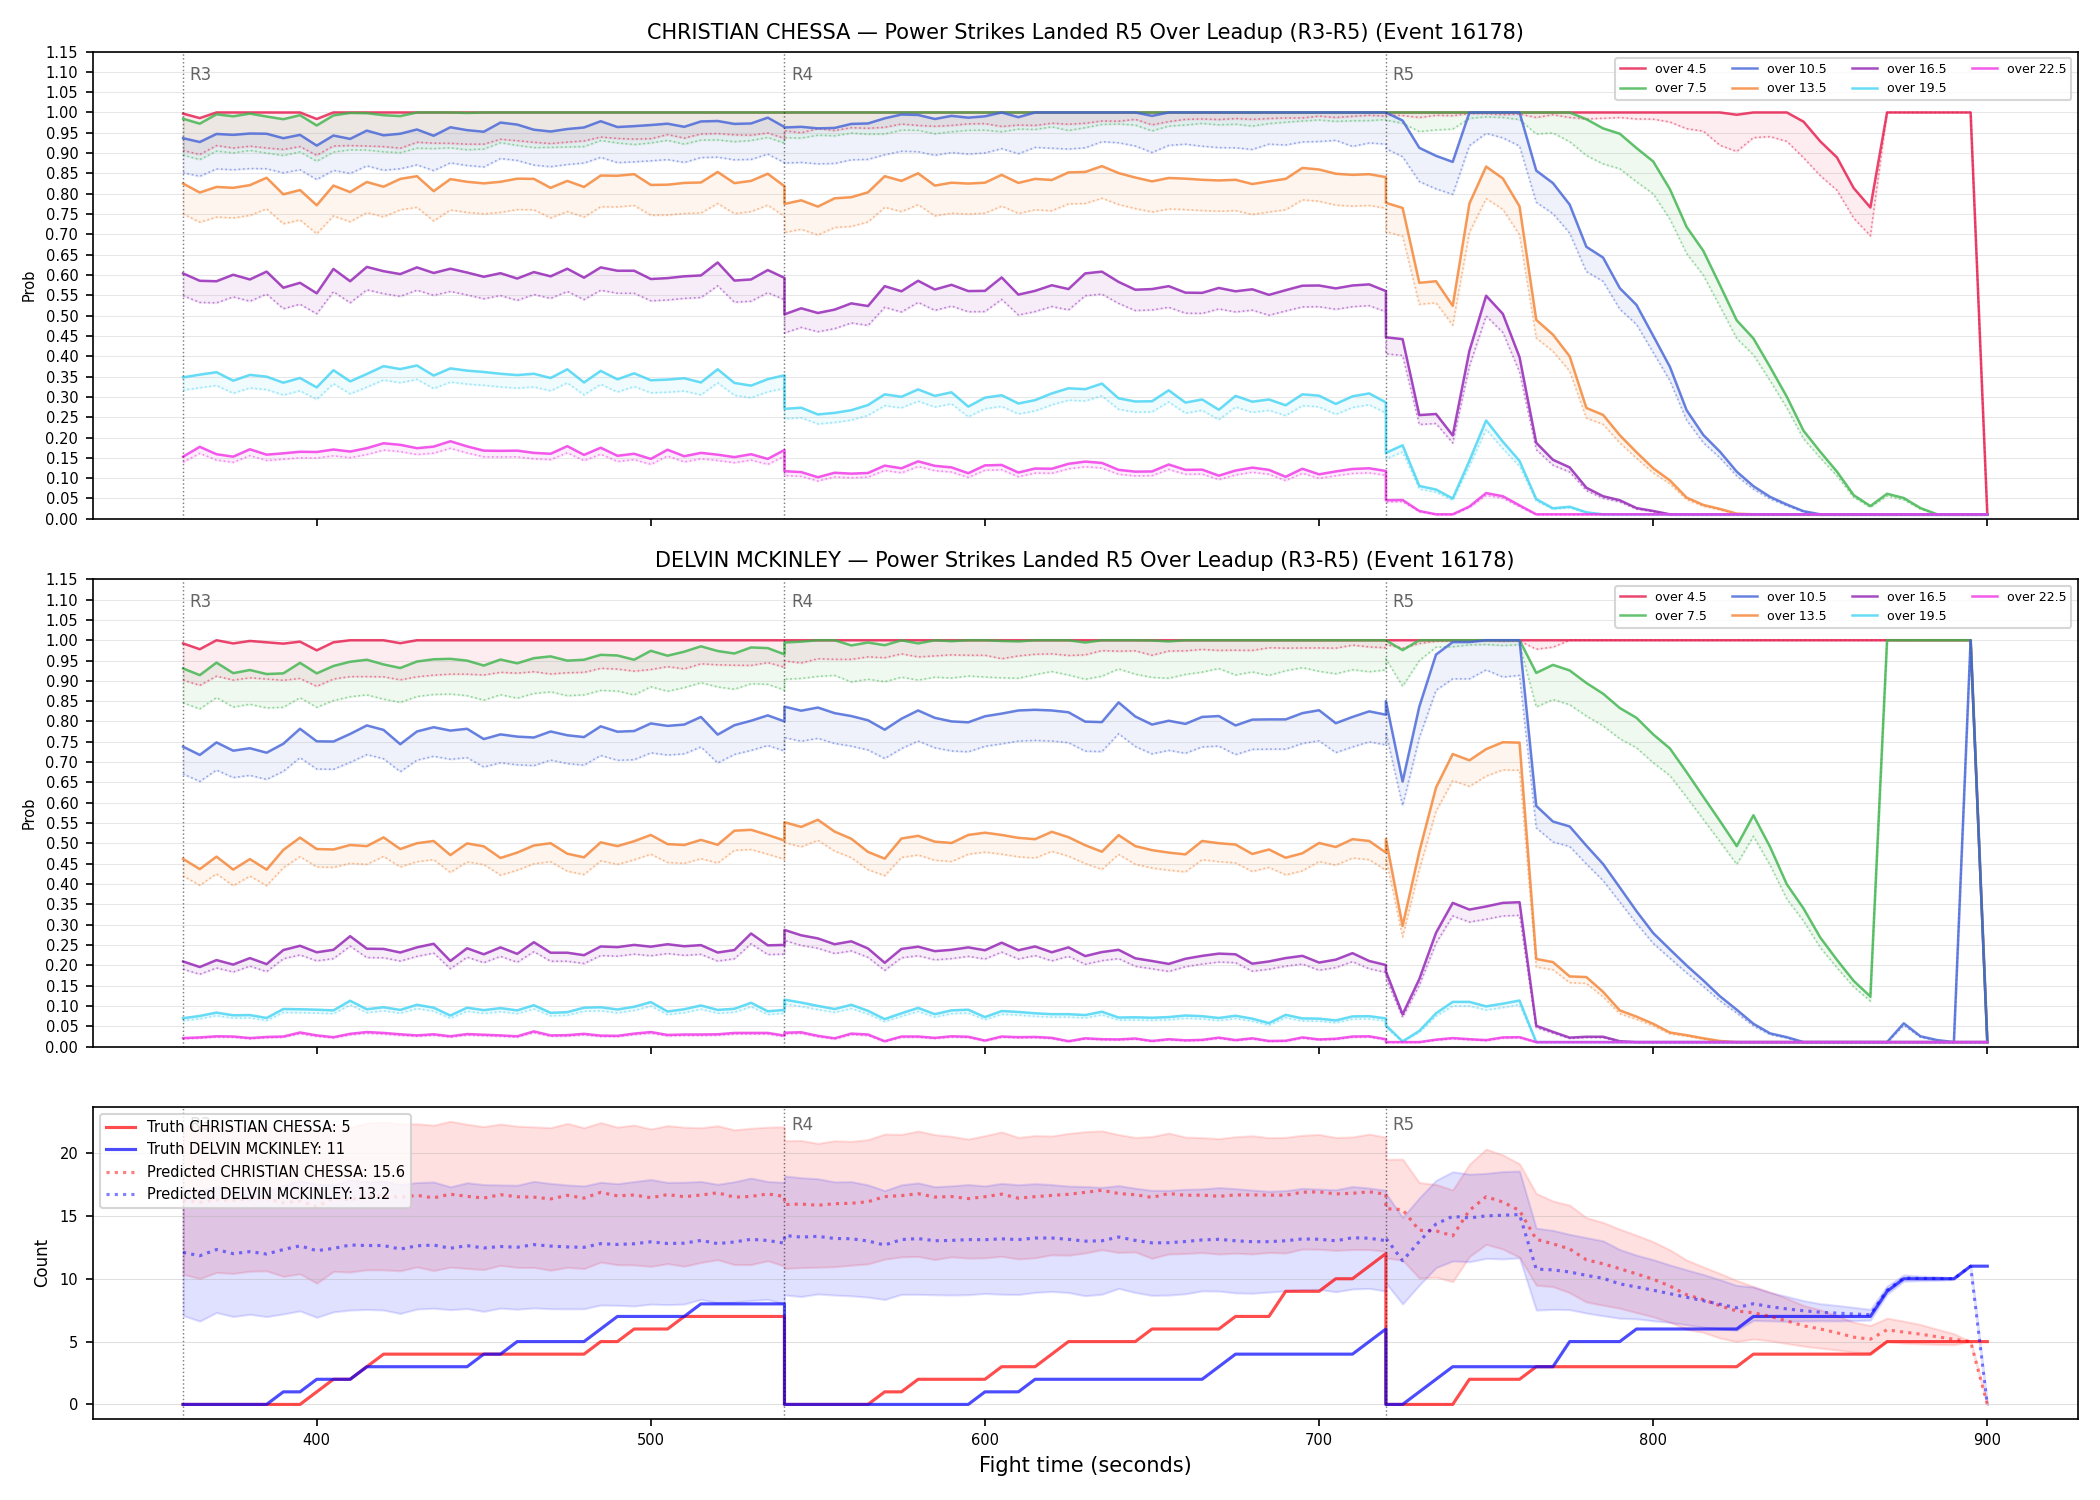Click the DELVIN MCKINLEY chart title
The height and width of the screenshot is (1500, 2100).
tap(1085, 560)
